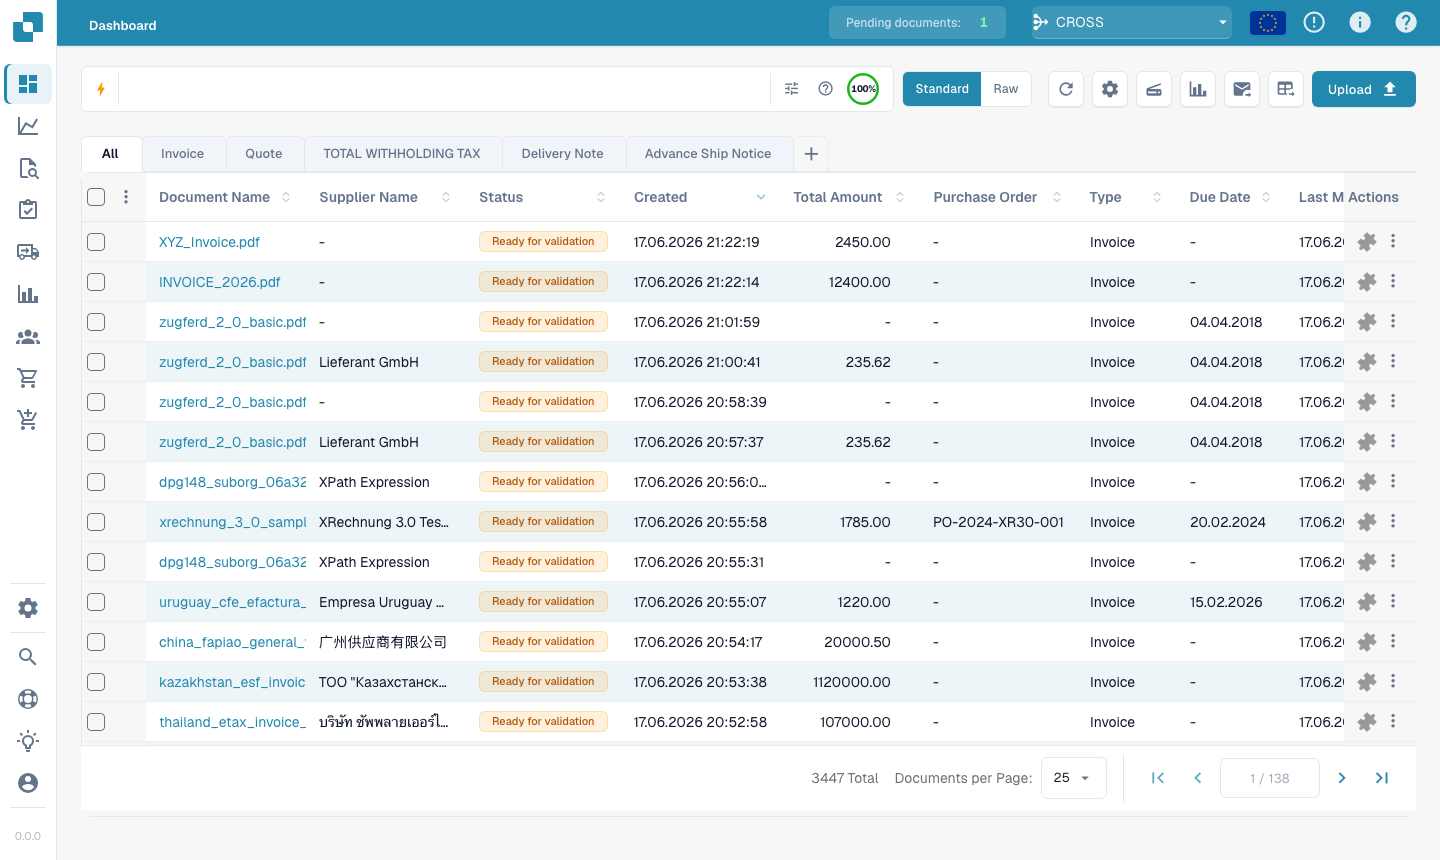Image resolution: width=1440 pixels, height=860 pixels.
Task: Sort by the Created column arrow
Action: (761, 197)
